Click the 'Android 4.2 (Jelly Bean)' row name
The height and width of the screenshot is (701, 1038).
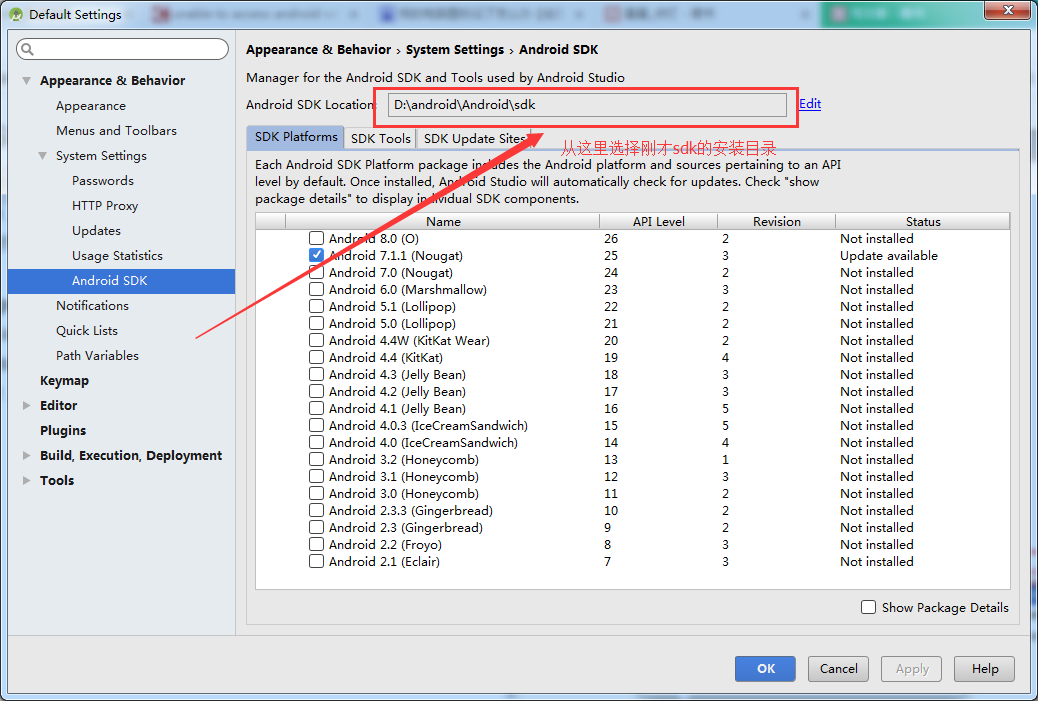tap(397, 392)
